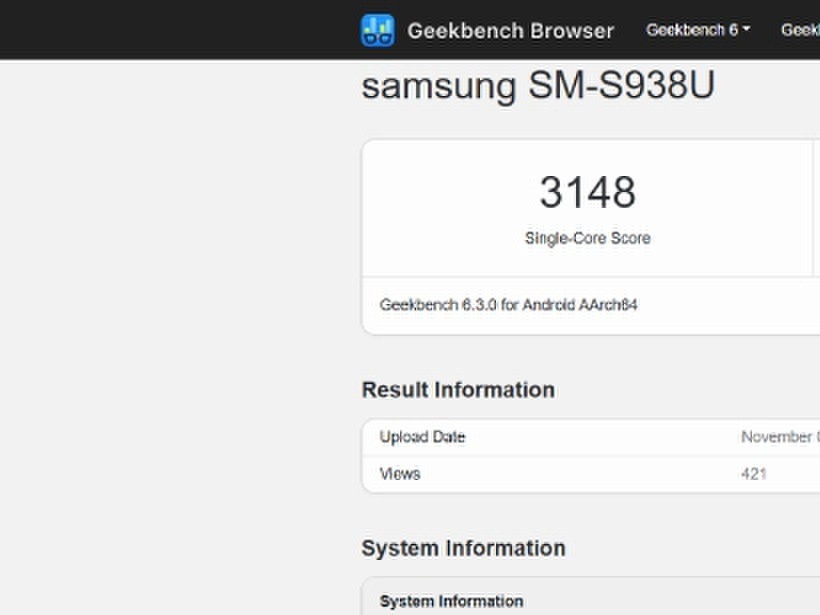This screenshot has width=820, height=615.
Task: Select the System Information table header
Action: (x=451, y=601)
